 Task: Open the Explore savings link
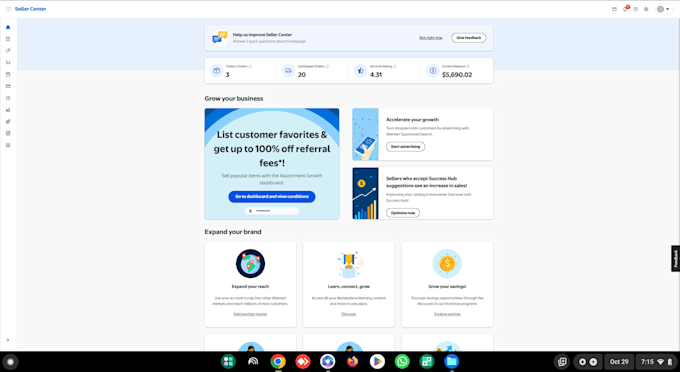point(447,314)
